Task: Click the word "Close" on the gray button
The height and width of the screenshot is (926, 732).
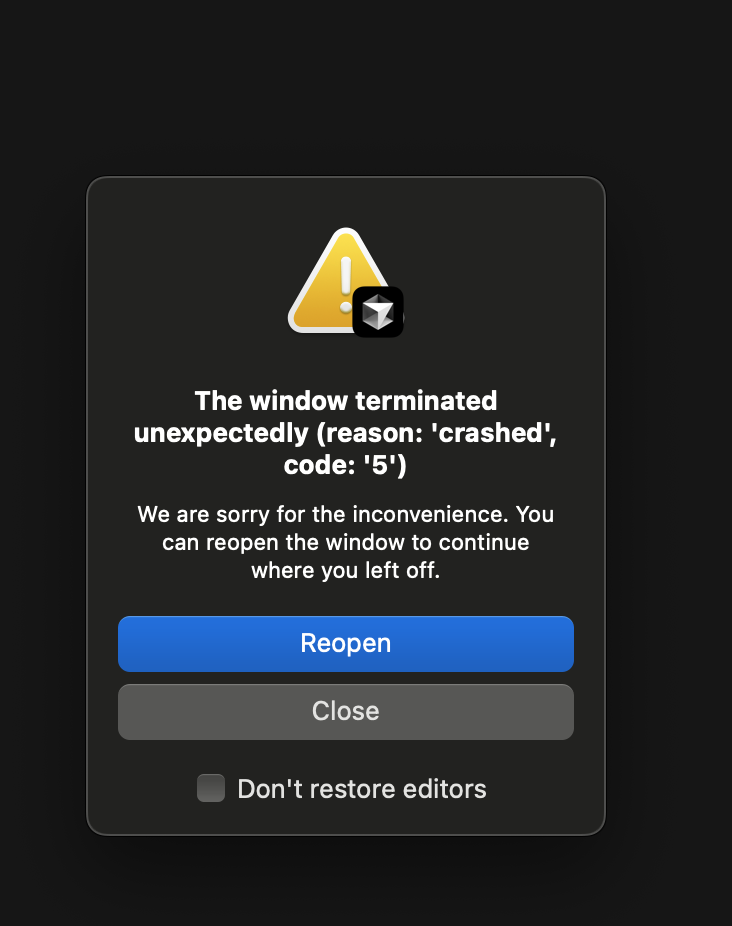Action: point(346,711)
